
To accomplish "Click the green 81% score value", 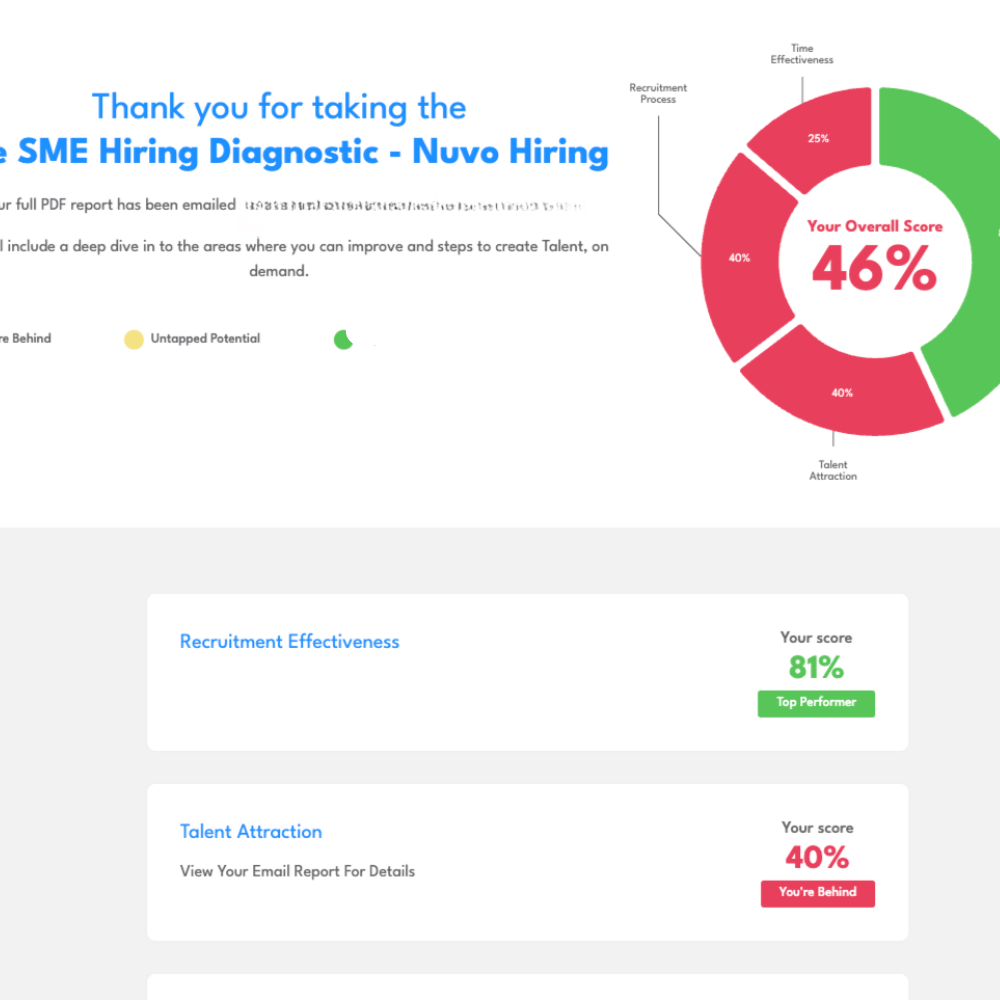I will pos(816,667).
